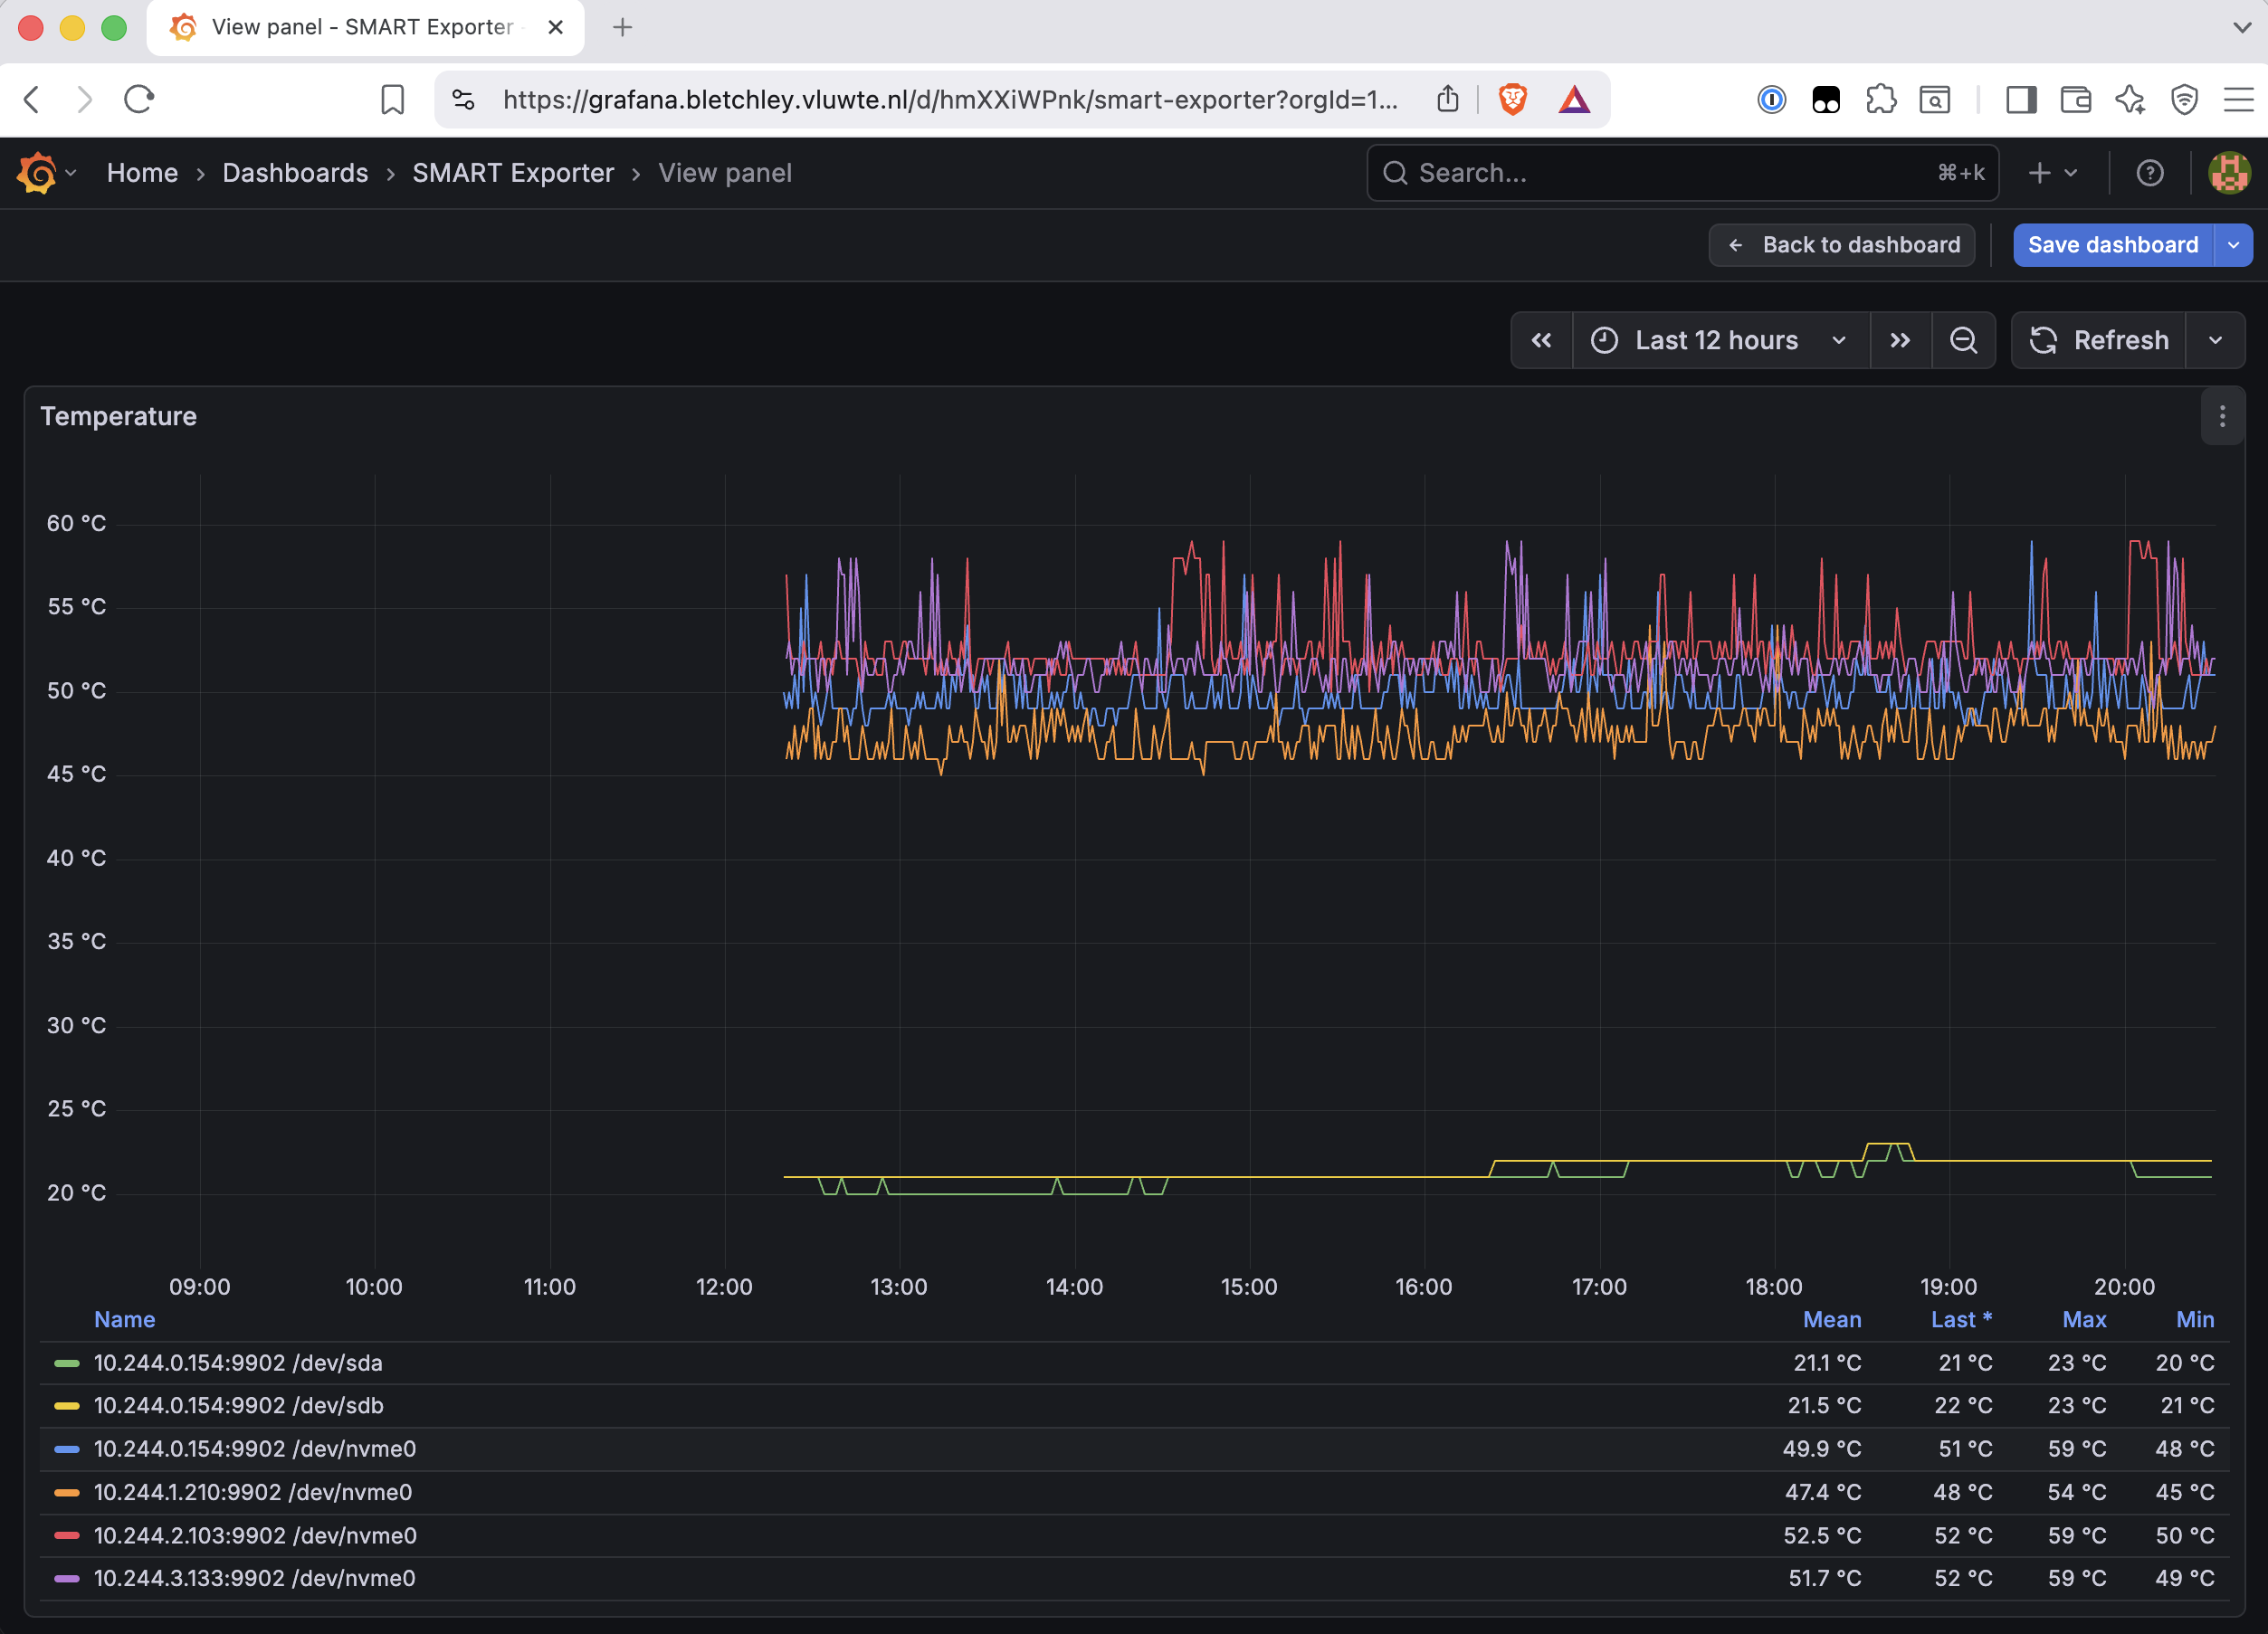Image resolution: width=2268 pixels, height=1634 pixels.
Task: Open the Extensions puzzle icon
Action: tap(1881, 99)
